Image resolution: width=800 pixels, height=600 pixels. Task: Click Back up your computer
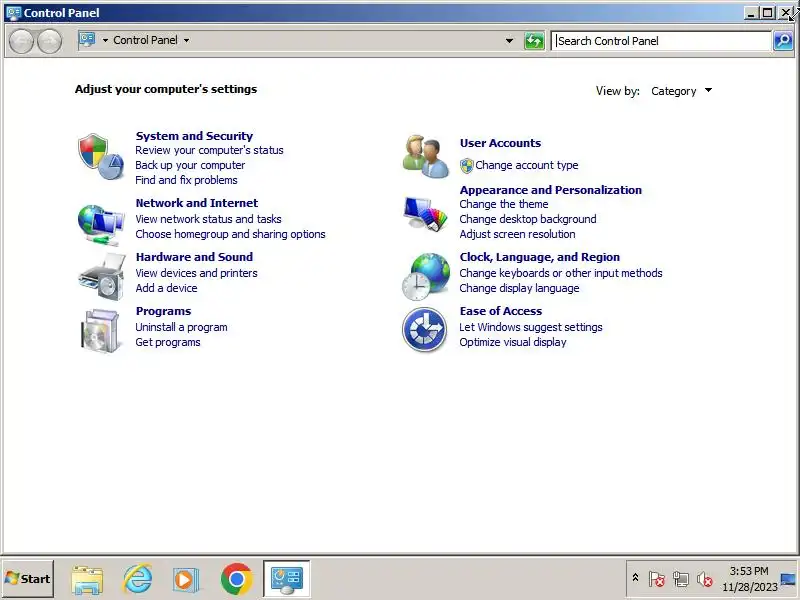190,165
